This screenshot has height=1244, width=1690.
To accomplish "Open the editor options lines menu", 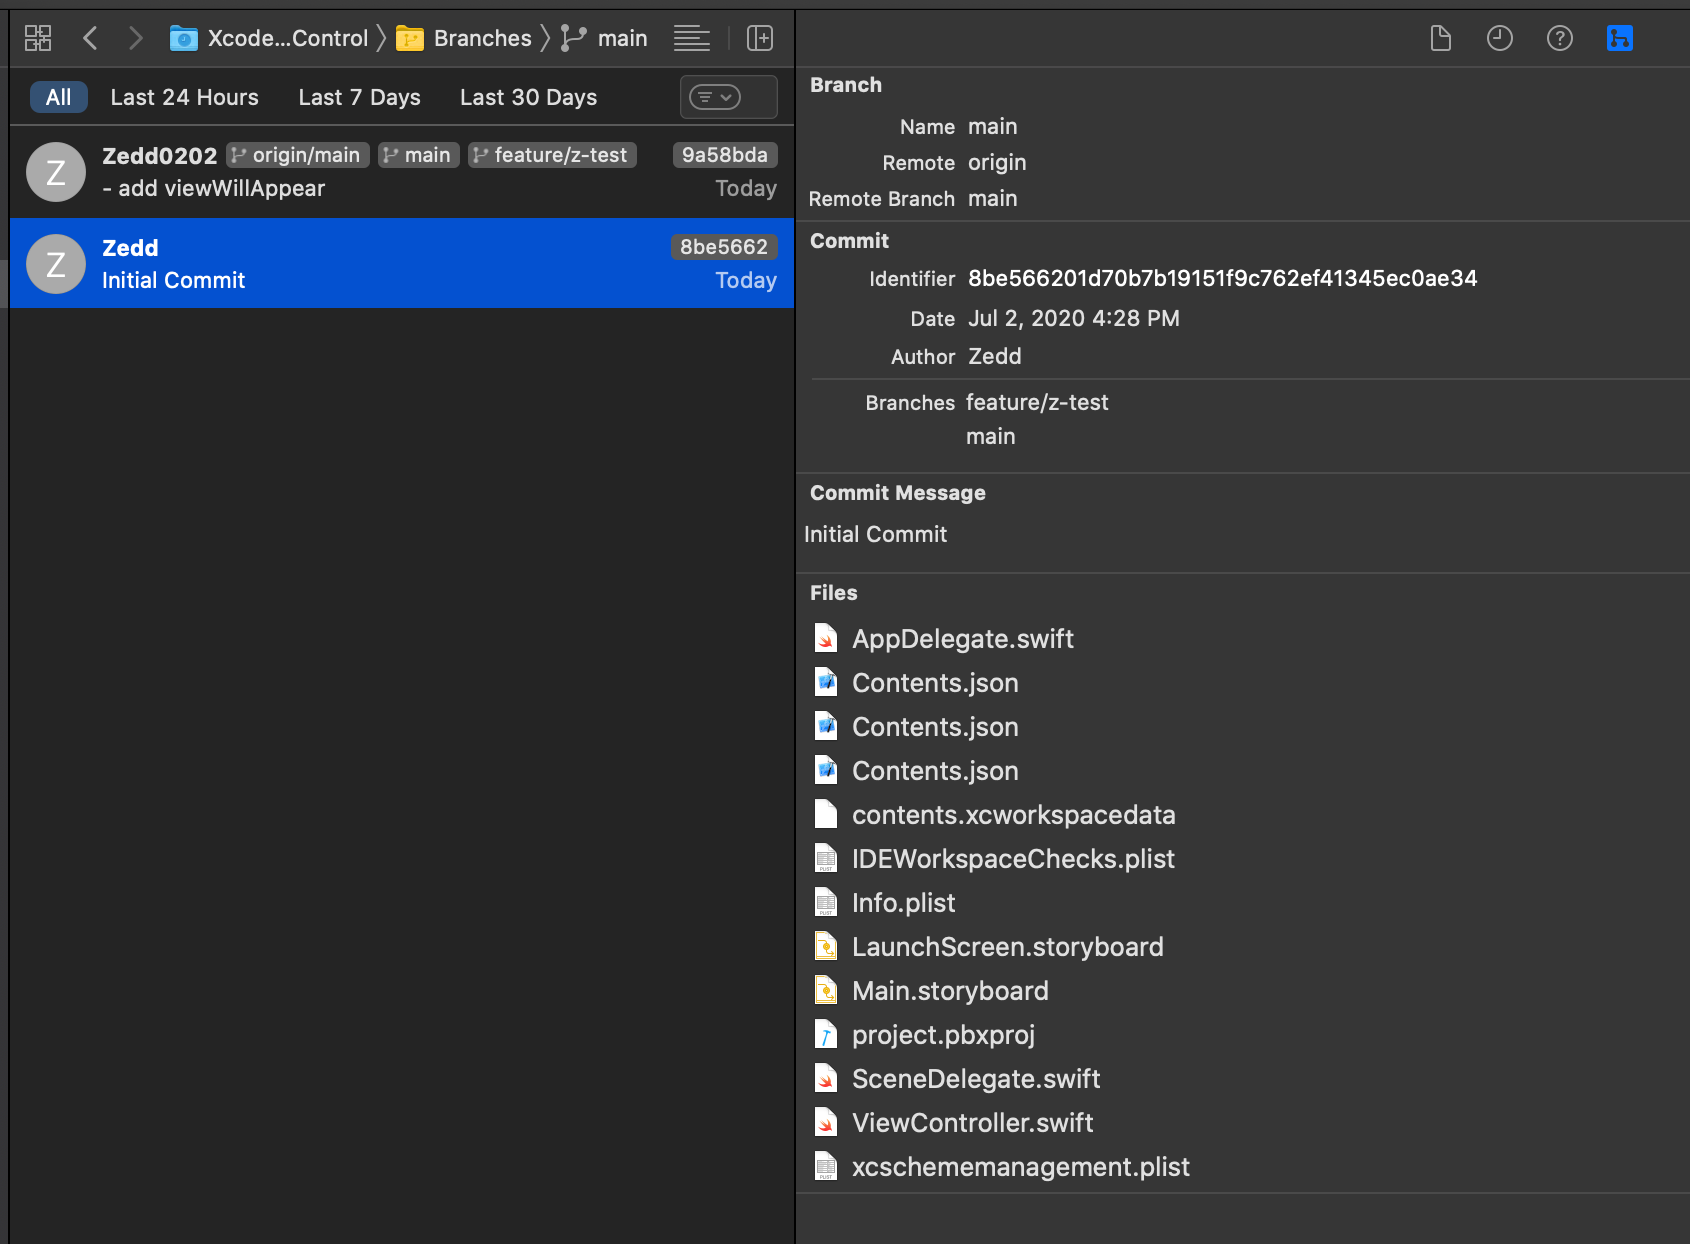I will [692, 38].
